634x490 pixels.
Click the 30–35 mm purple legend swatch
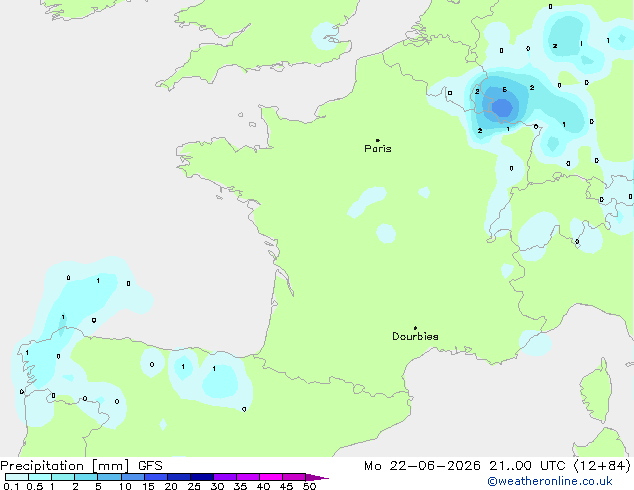(224, 477)
